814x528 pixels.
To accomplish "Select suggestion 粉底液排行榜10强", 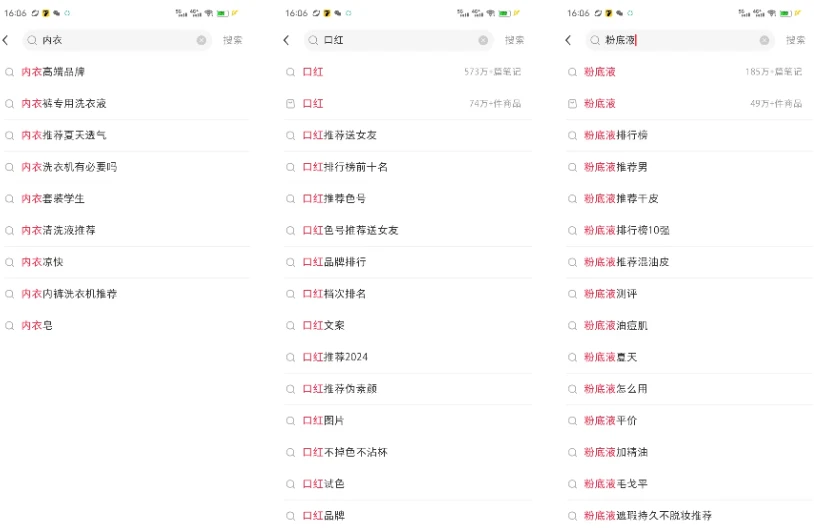I will click(x=627, y=230).
